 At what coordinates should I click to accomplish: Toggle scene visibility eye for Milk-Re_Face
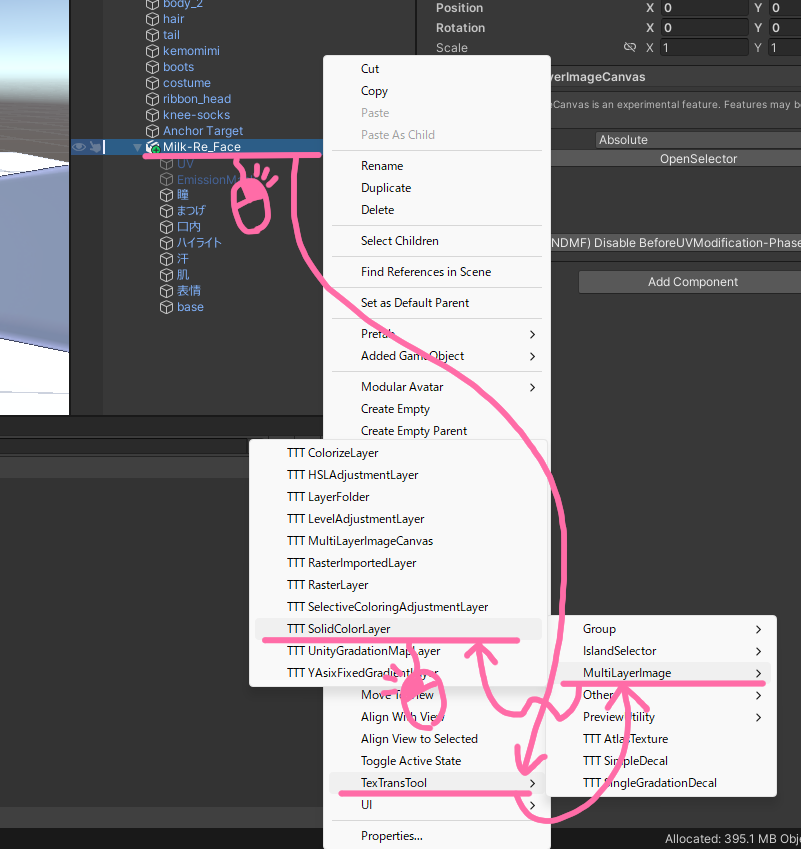point(78,146)
